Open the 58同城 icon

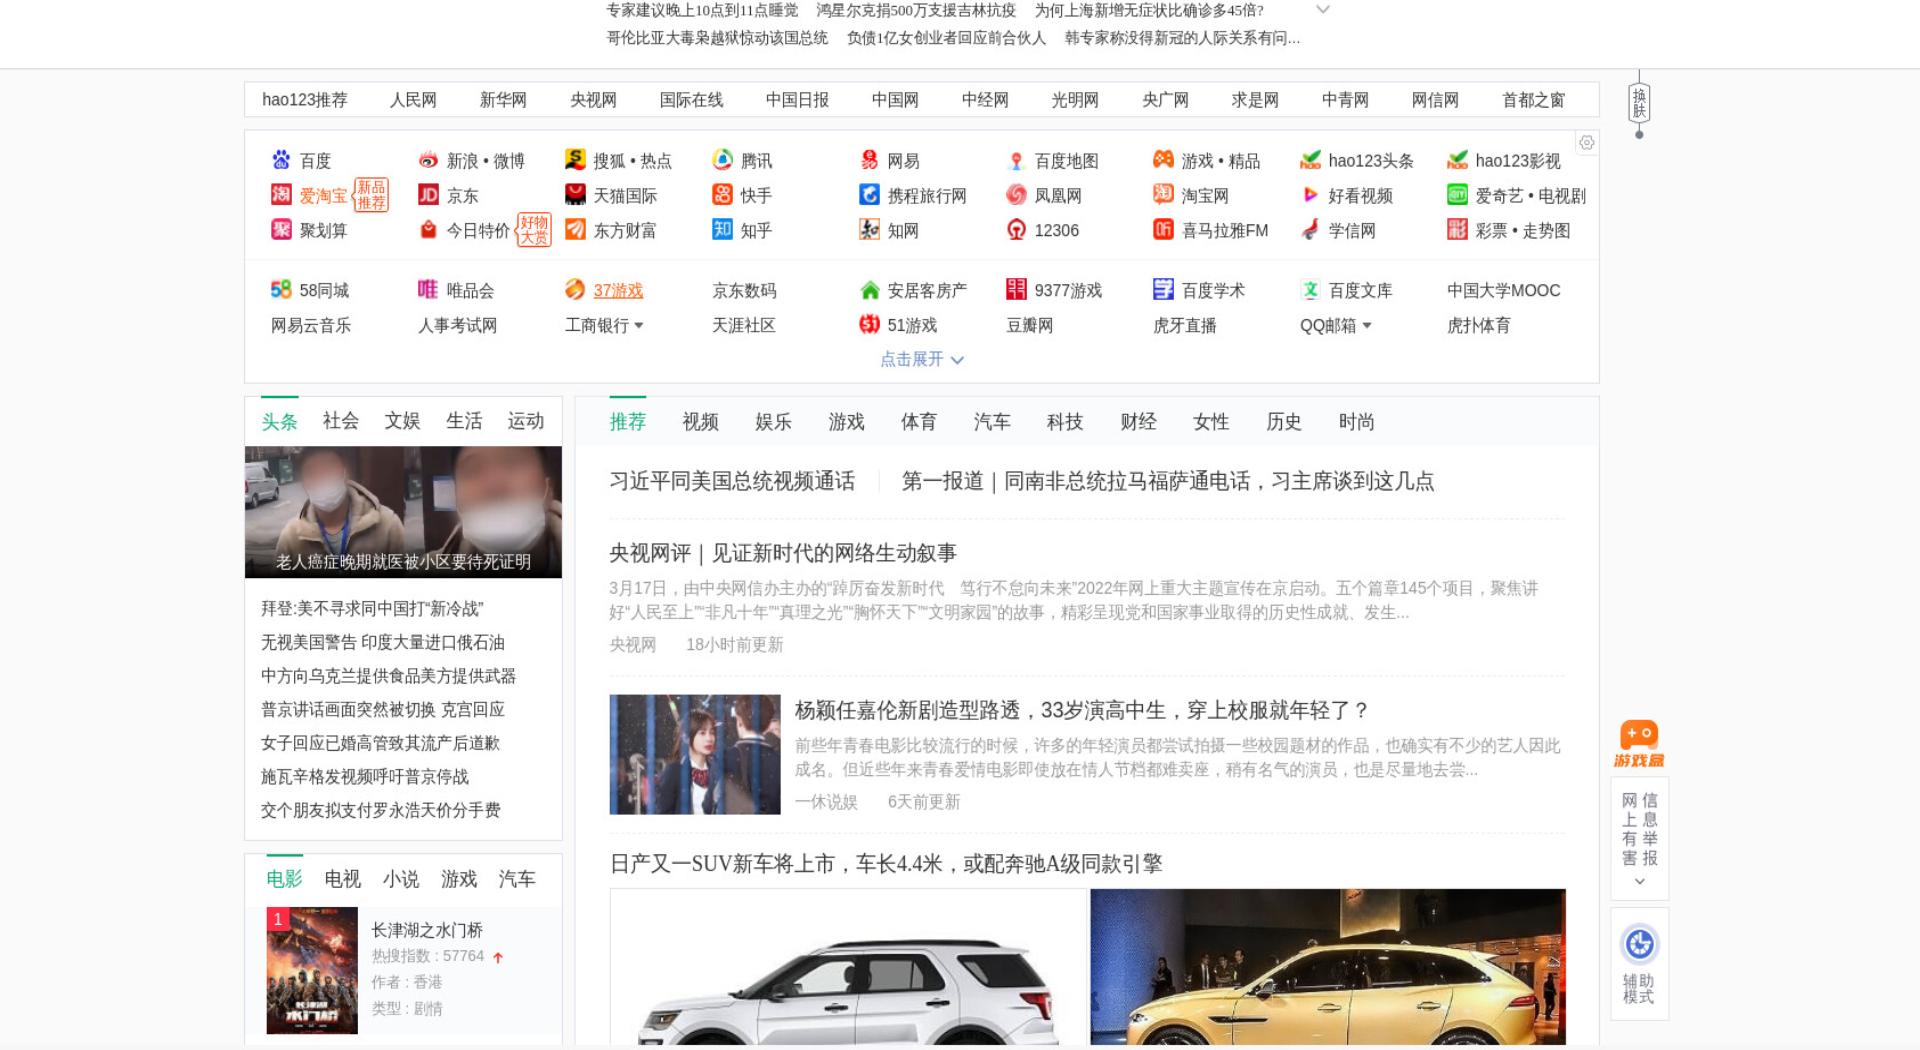point(281,290)
